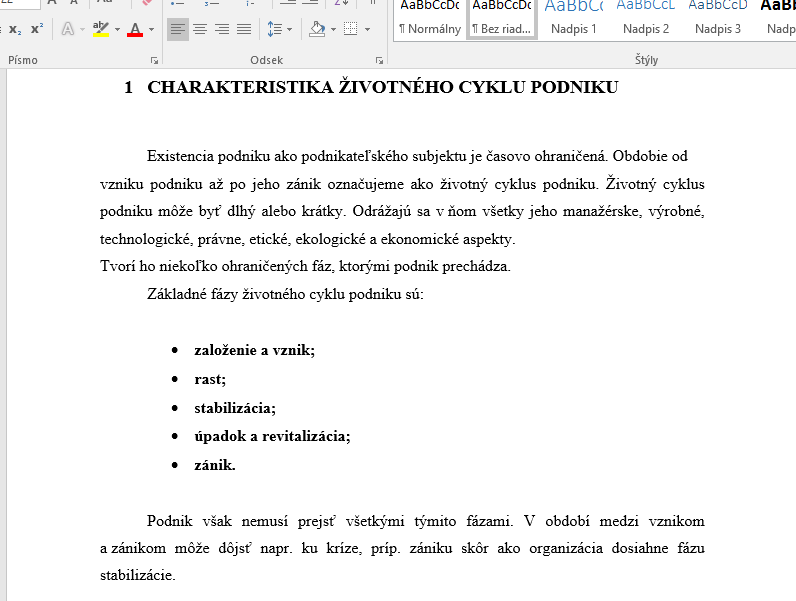Click the shading paint bucket icon
The image size is (796, 601).
316,29
